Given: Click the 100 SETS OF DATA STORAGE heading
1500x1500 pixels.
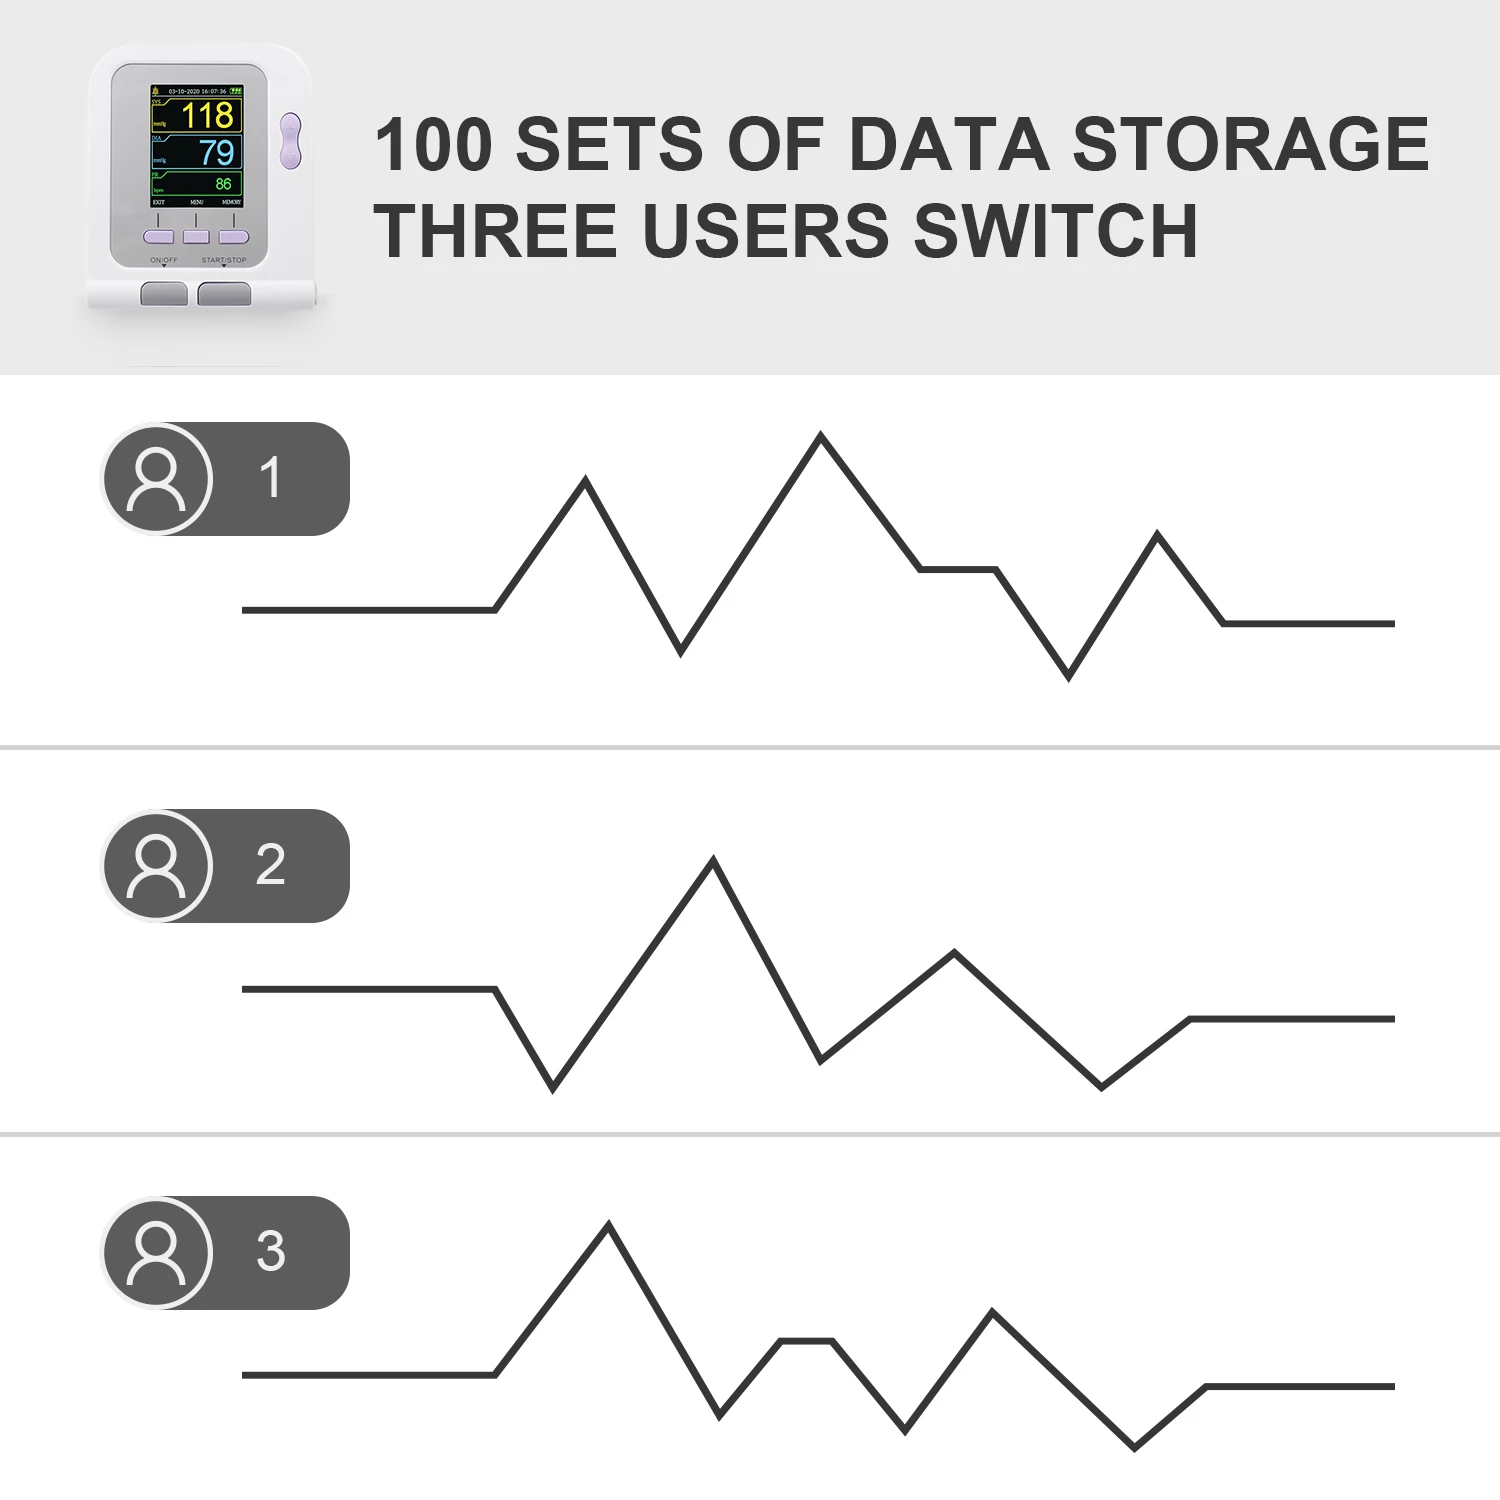Looking at the screenshot, I should click(x=902, y=144).
